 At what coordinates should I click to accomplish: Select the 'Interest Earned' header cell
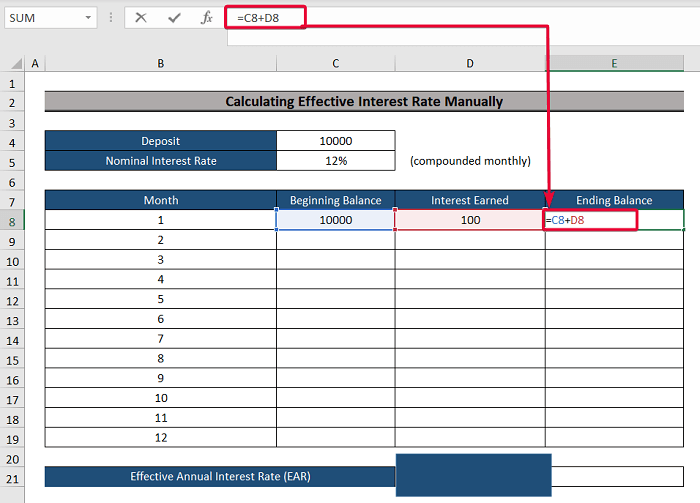click(x=470, y=200)
